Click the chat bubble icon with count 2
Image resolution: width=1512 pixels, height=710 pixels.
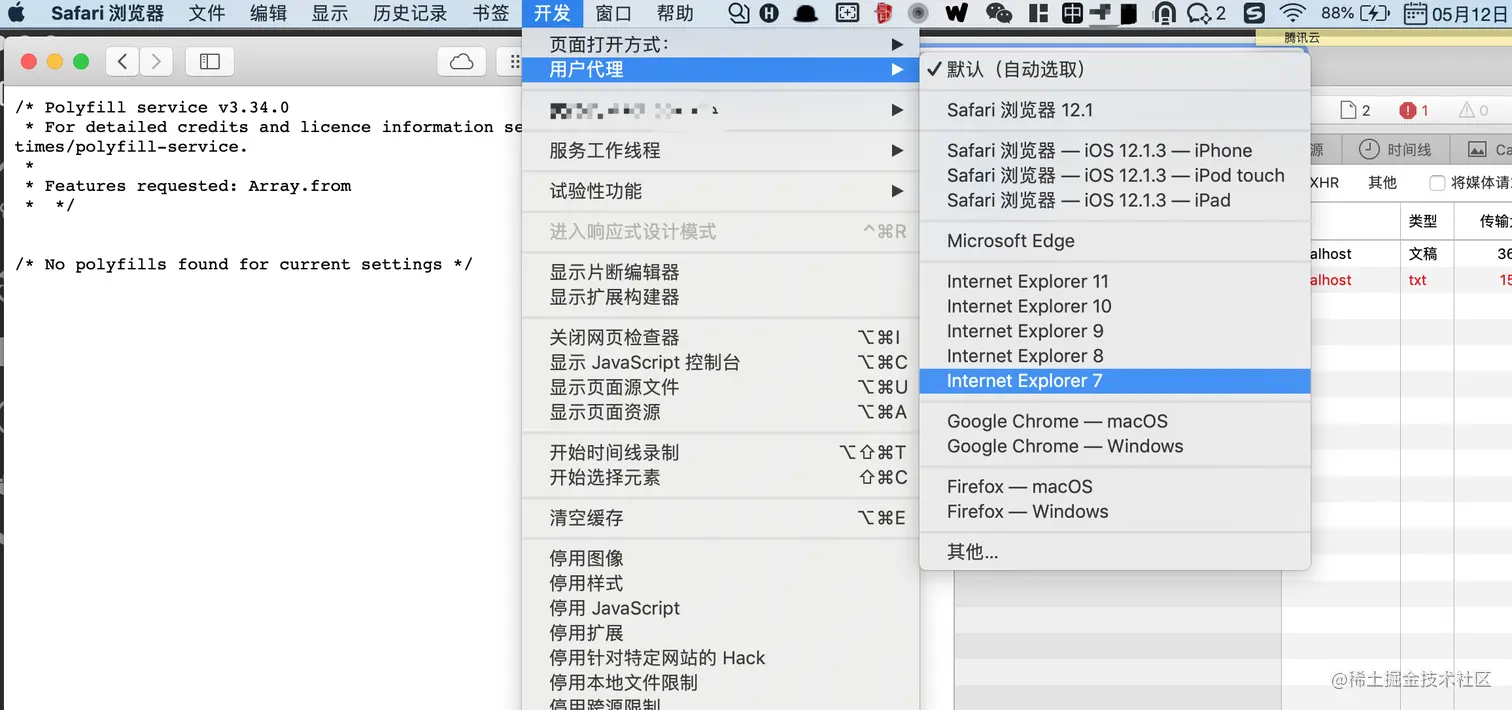coord(1206,13)
